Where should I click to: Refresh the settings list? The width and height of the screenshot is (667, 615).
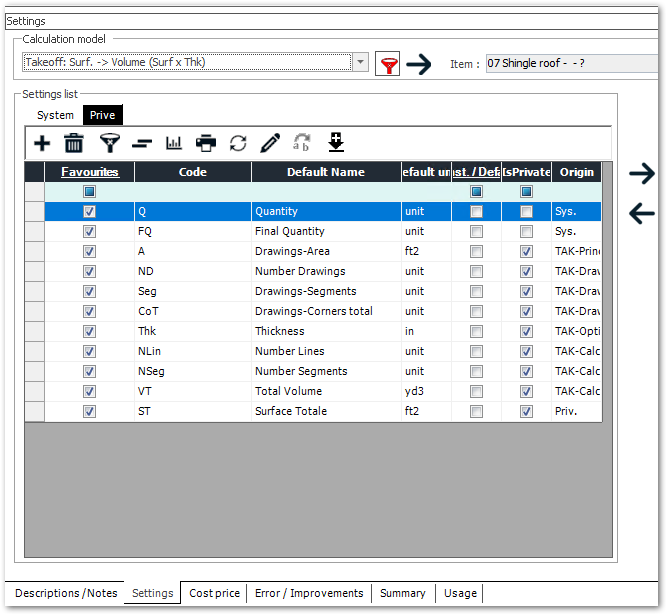(238, 143)
